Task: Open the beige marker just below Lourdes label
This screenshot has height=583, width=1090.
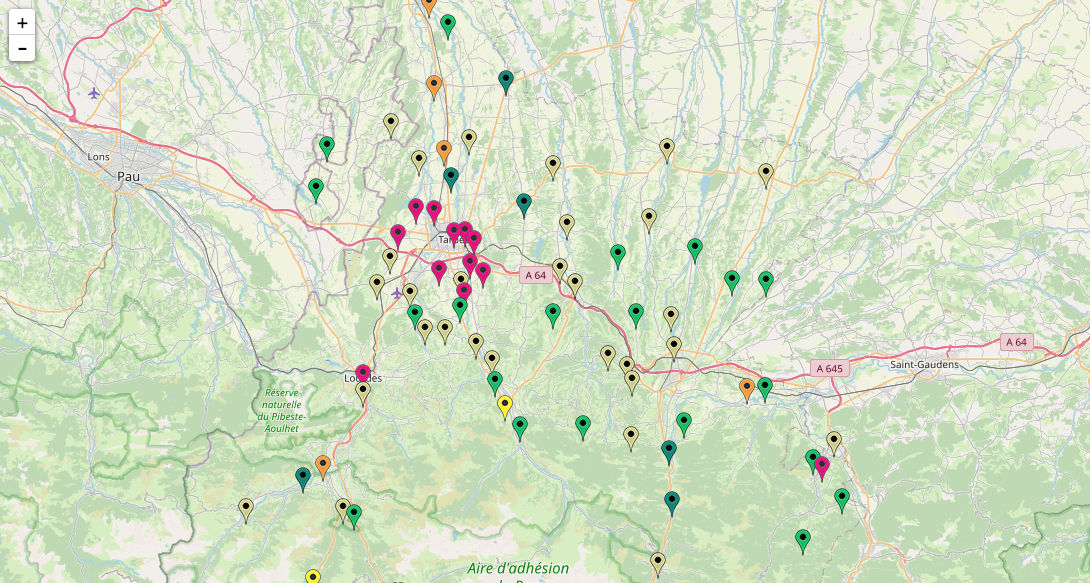Action: pos(363,393)
